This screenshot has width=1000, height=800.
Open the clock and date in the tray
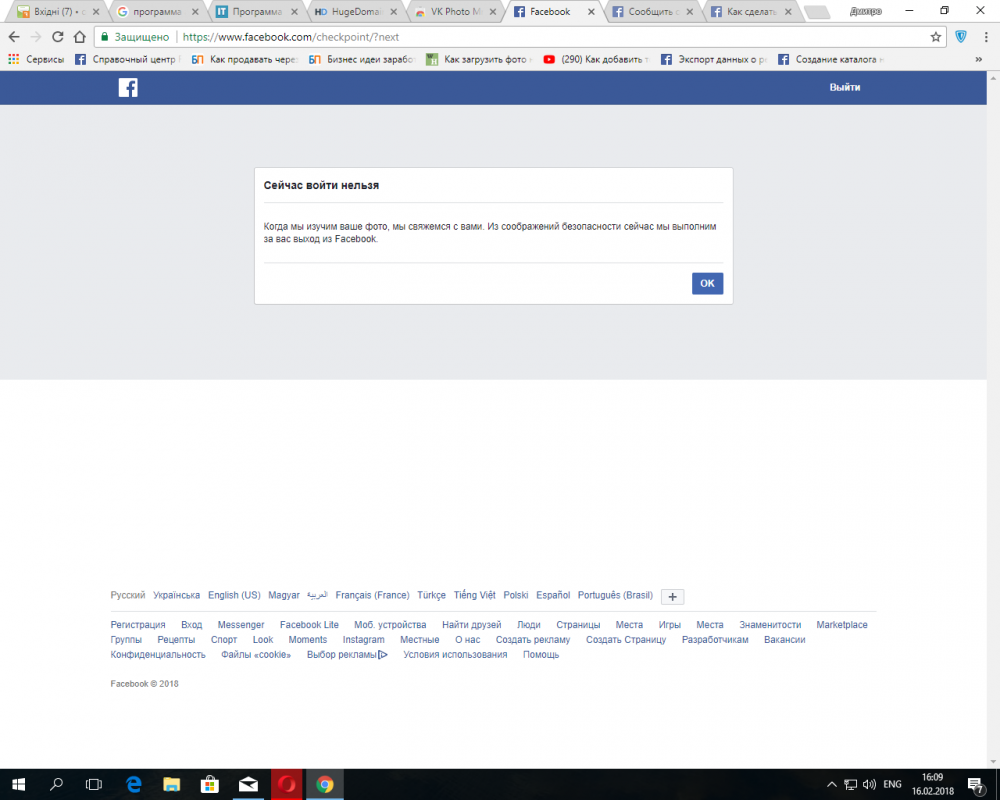point(932,784)
